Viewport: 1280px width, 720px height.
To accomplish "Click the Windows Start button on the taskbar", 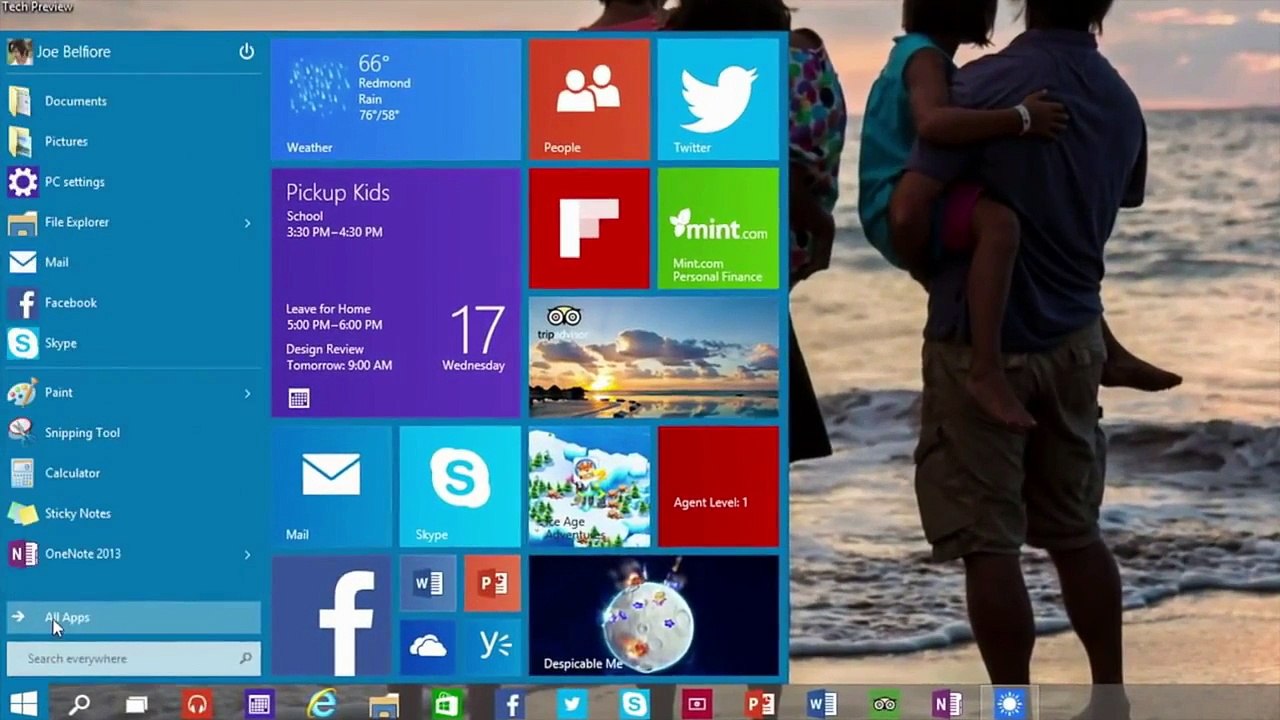I will (23, 704).
